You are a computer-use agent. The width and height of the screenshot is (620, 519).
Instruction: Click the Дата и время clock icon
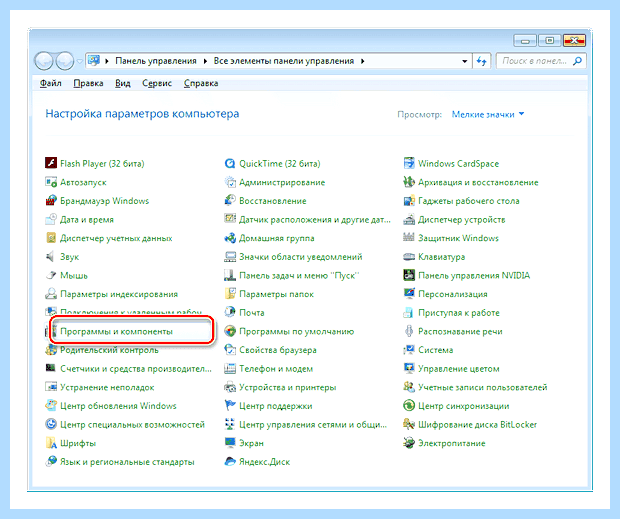[51, 219]
